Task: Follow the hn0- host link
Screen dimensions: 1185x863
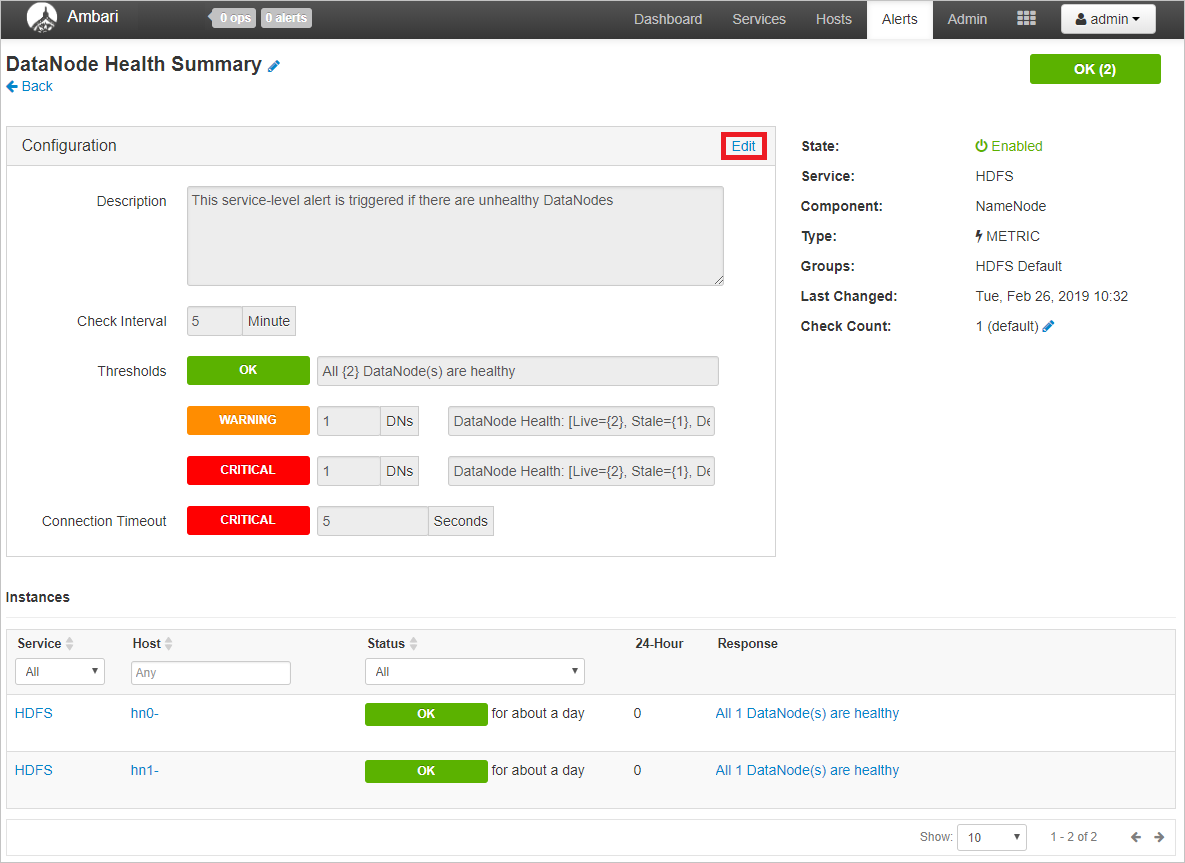Action: click(144, 713)
